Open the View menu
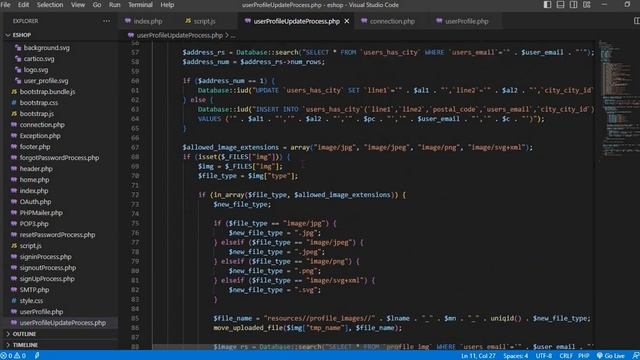 pos(78,5)
